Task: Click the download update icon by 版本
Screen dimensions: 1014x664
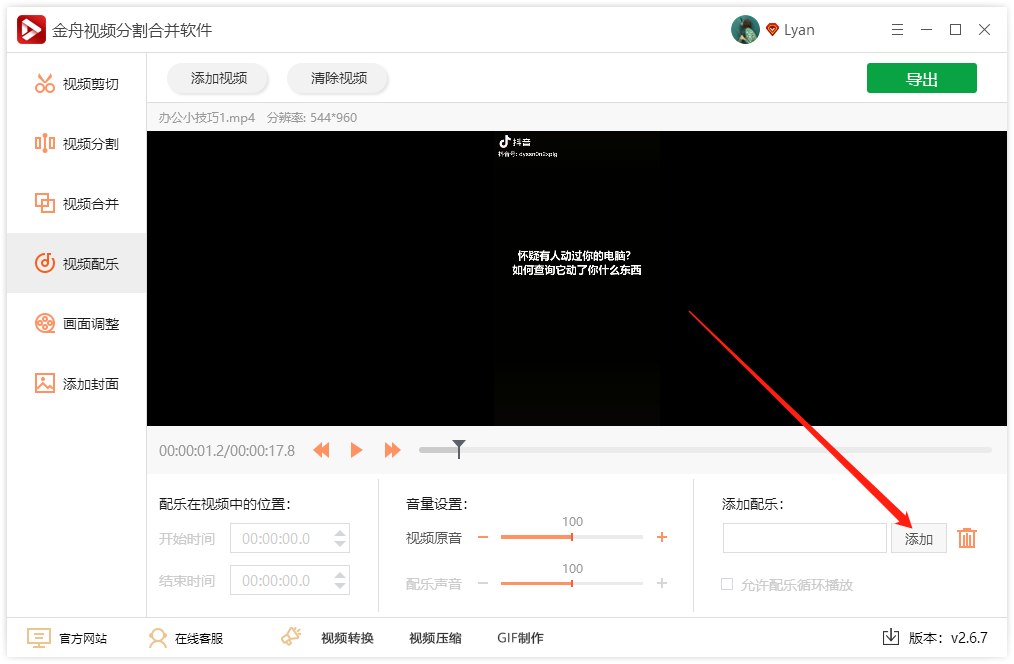Action: pyautogui.click(x=890, y=637)
